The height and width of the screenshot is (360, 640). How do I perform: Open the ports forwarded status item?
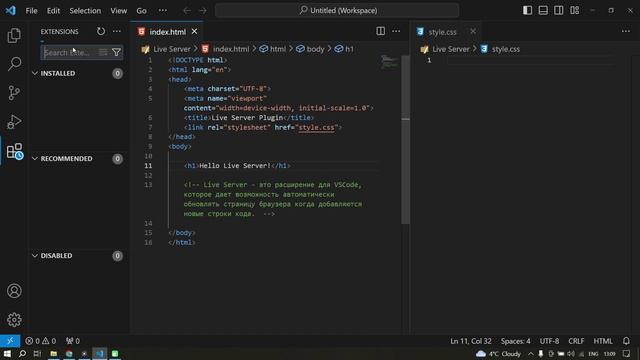tap(73, 341)
